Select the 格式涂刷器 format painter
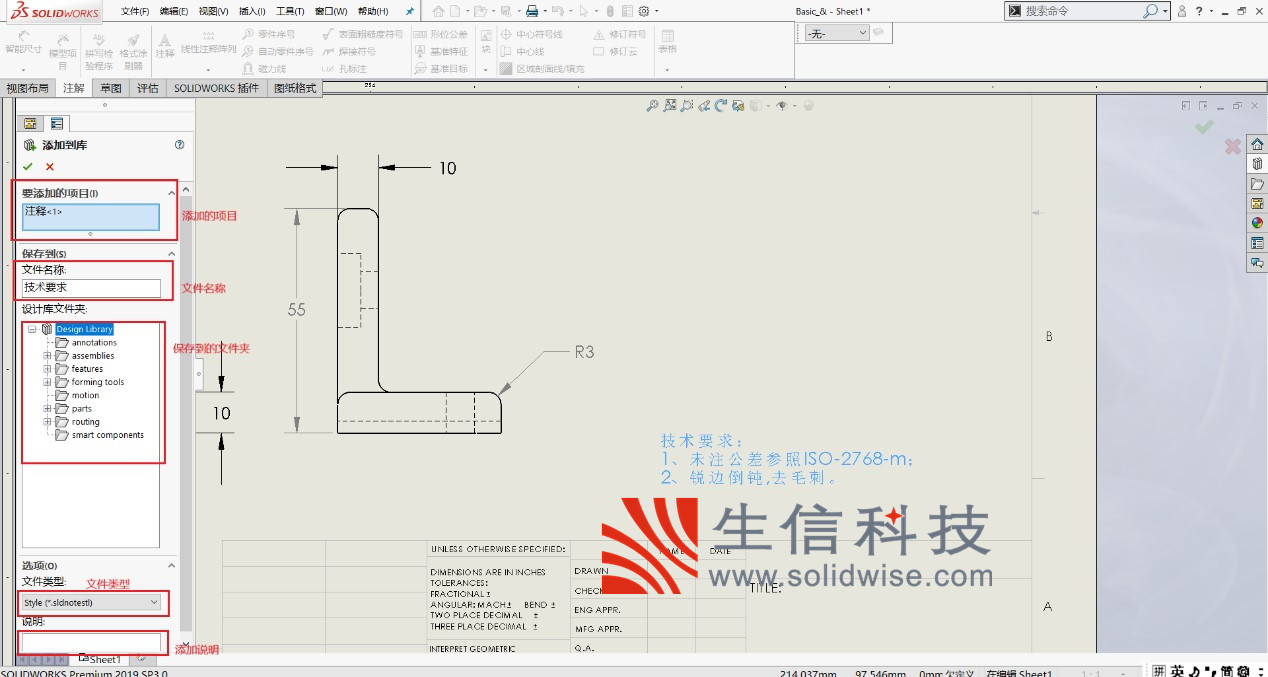Image resolution: width=1268 pixels, height=677 pixels. (133, 50)
